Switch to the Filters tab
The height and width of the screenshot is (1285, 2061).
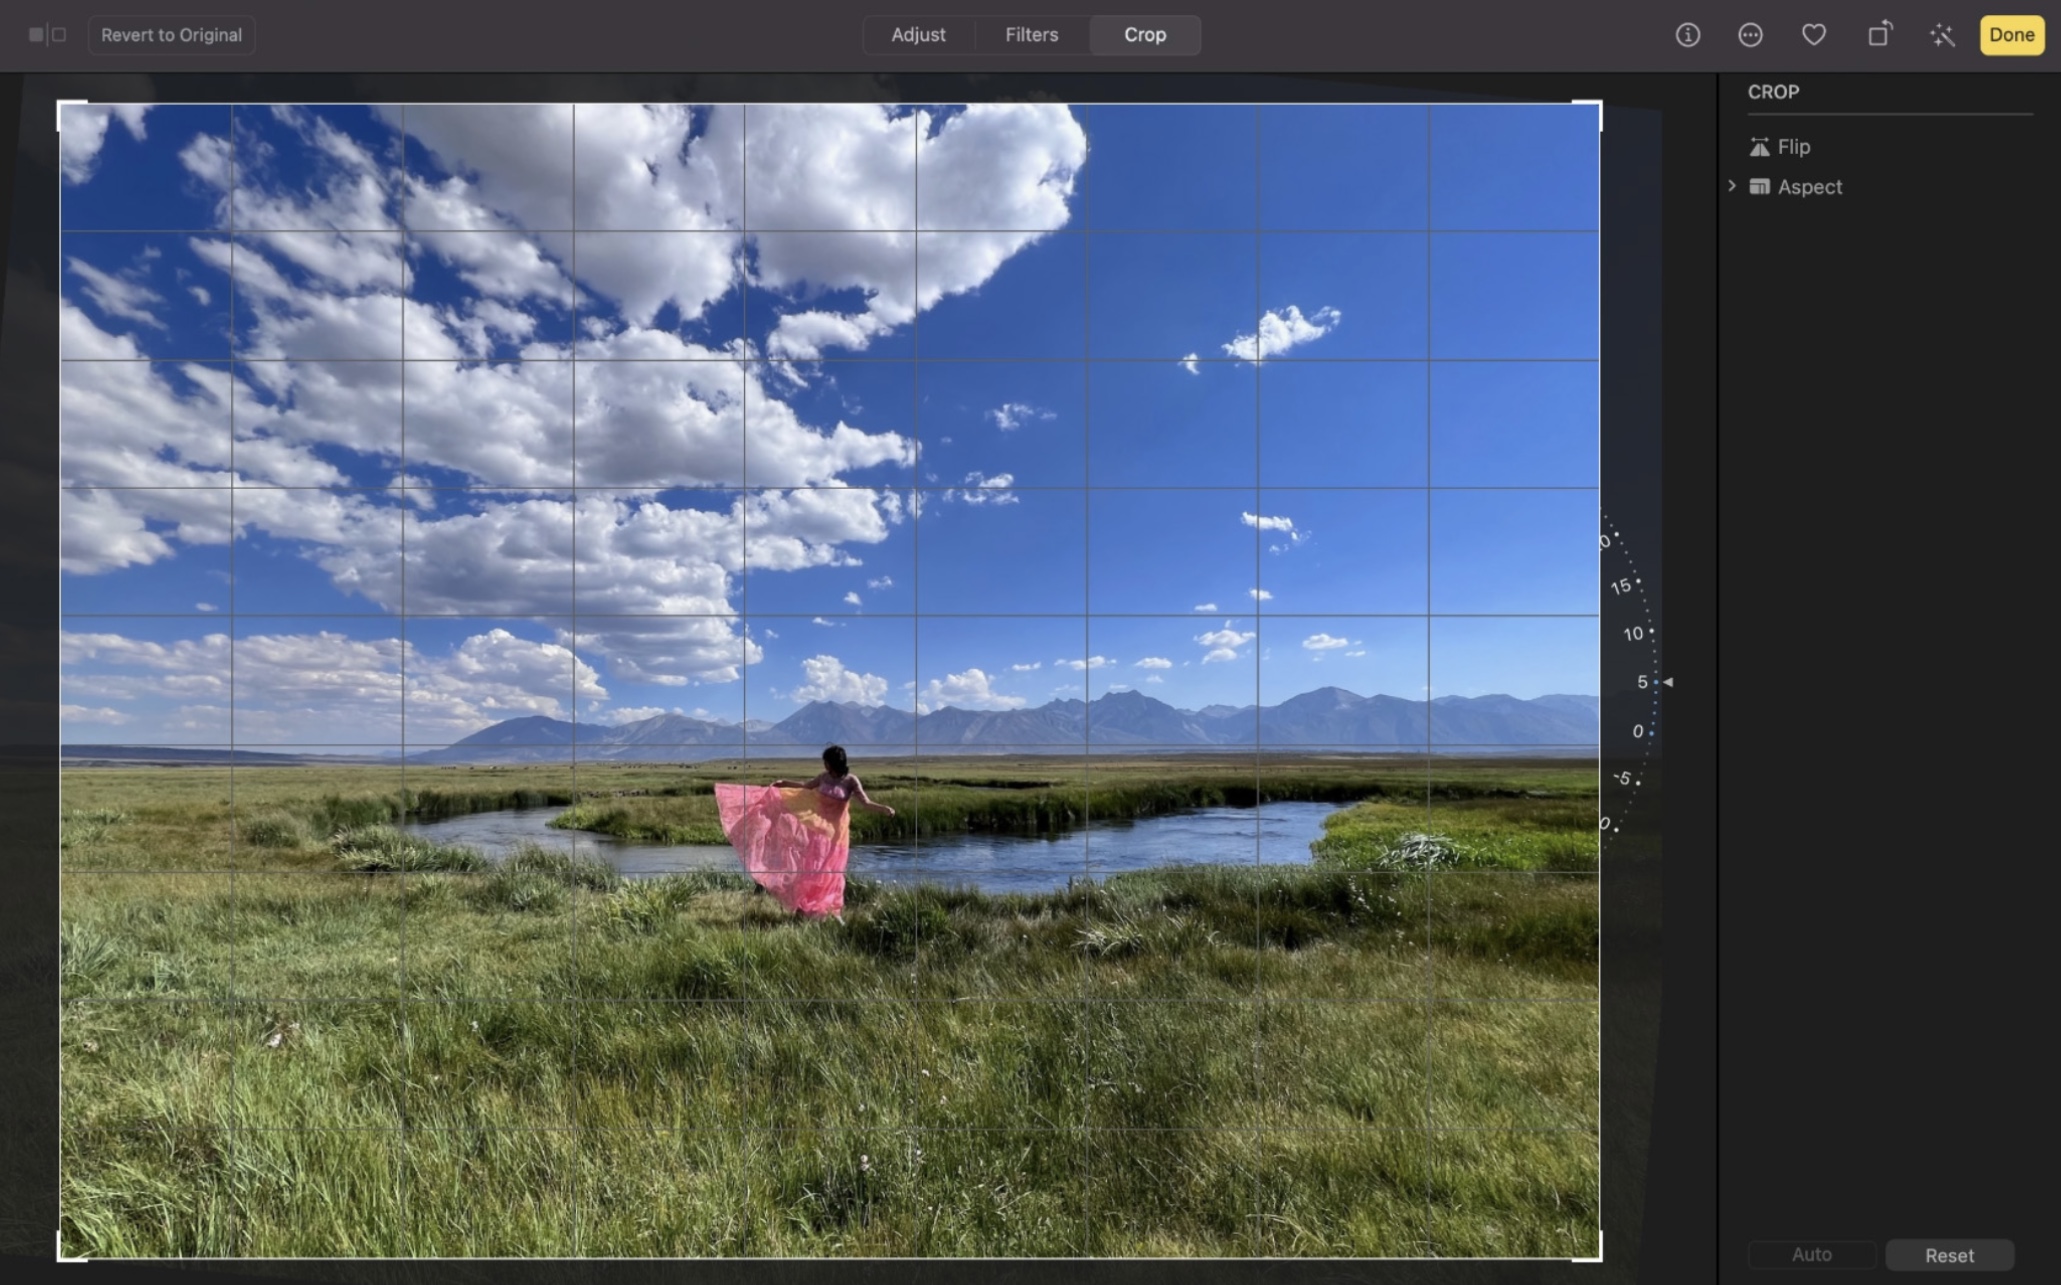(1031, 35)
